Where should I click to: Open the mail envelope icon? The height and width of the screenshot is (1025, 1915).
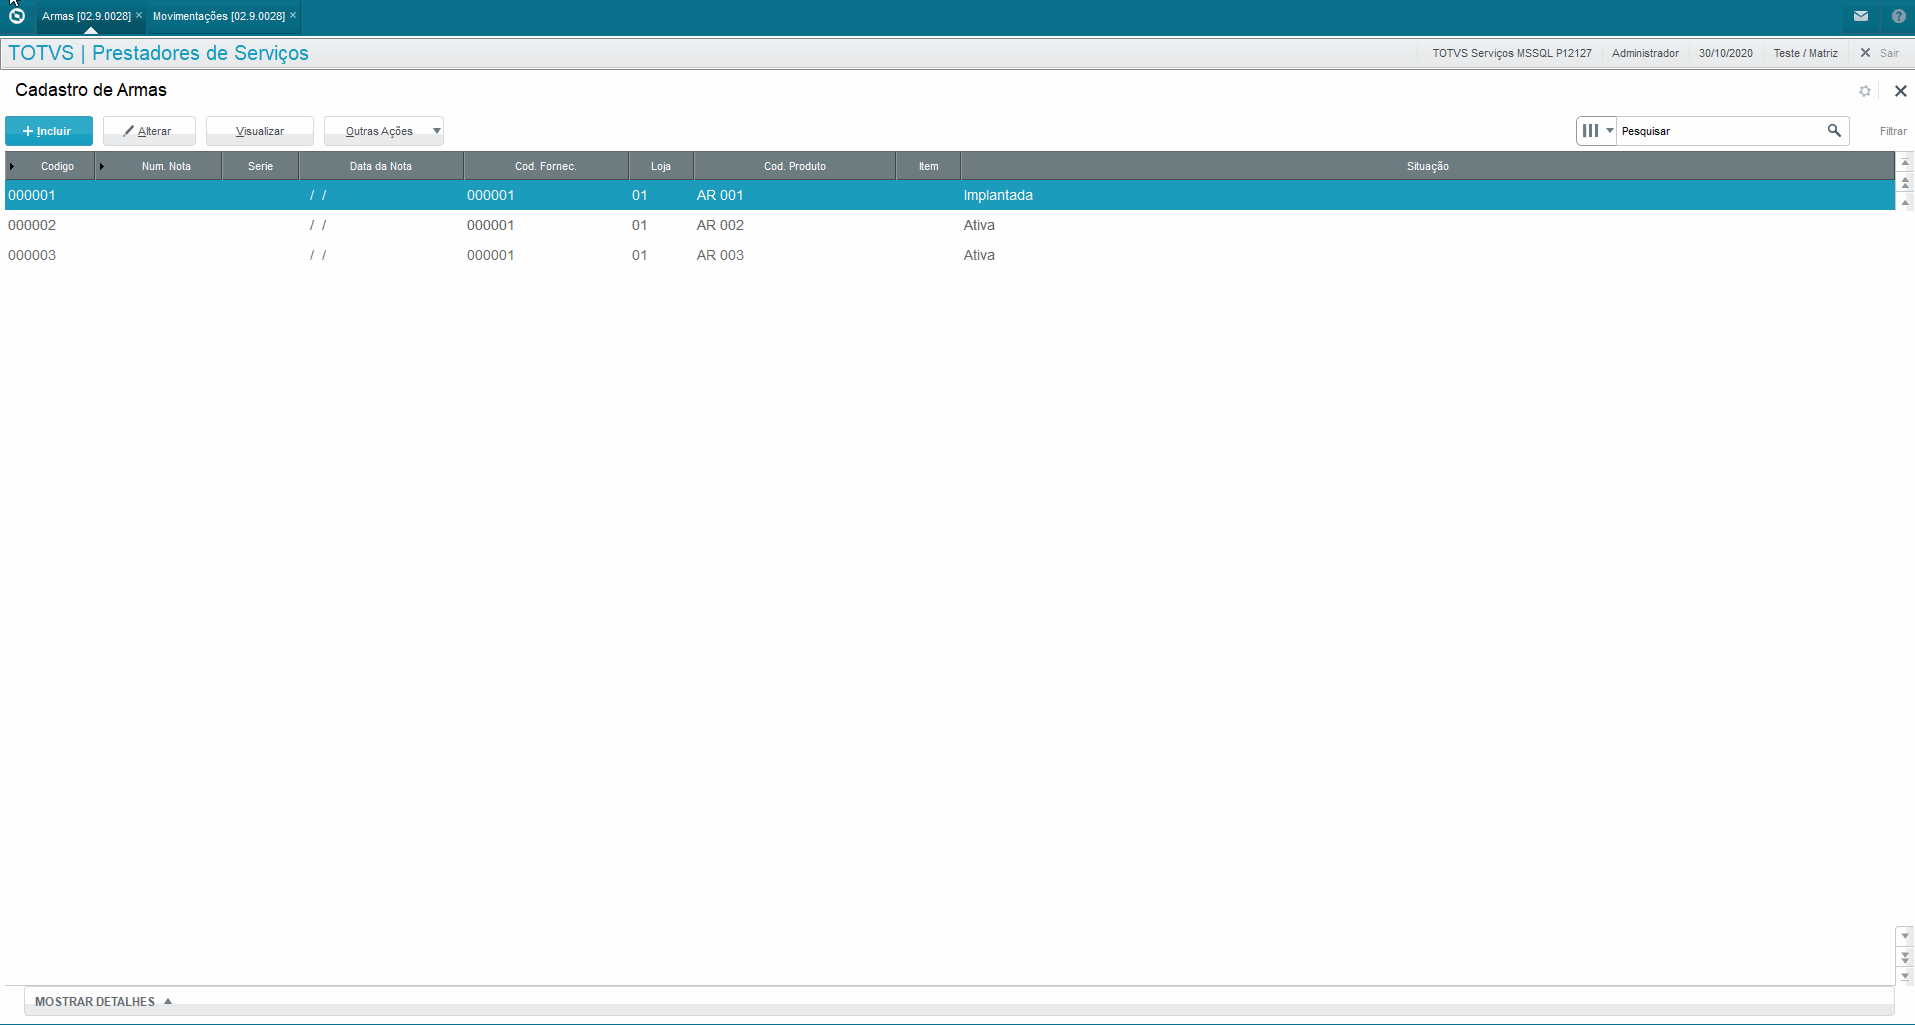pos(1861,16)
